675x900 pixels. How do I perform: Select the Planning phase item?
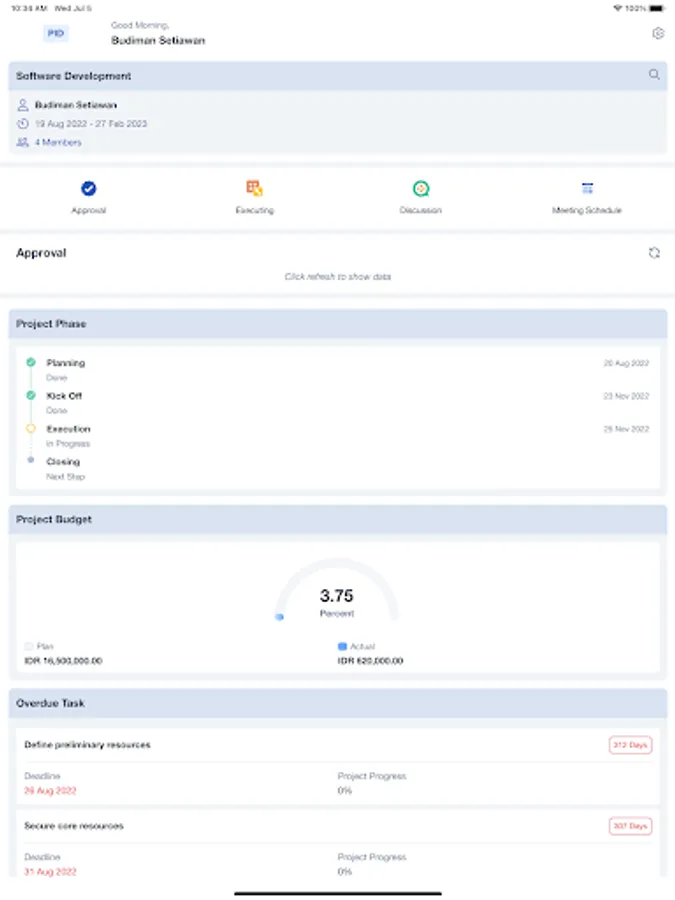point(66,363)
